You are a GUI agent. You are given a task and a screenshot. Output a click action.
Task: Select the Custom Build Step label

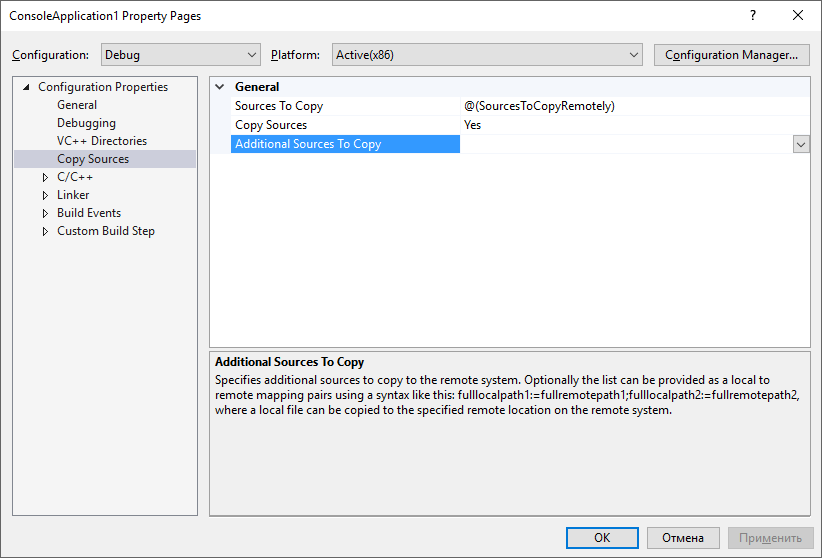(x=106, y=231)
